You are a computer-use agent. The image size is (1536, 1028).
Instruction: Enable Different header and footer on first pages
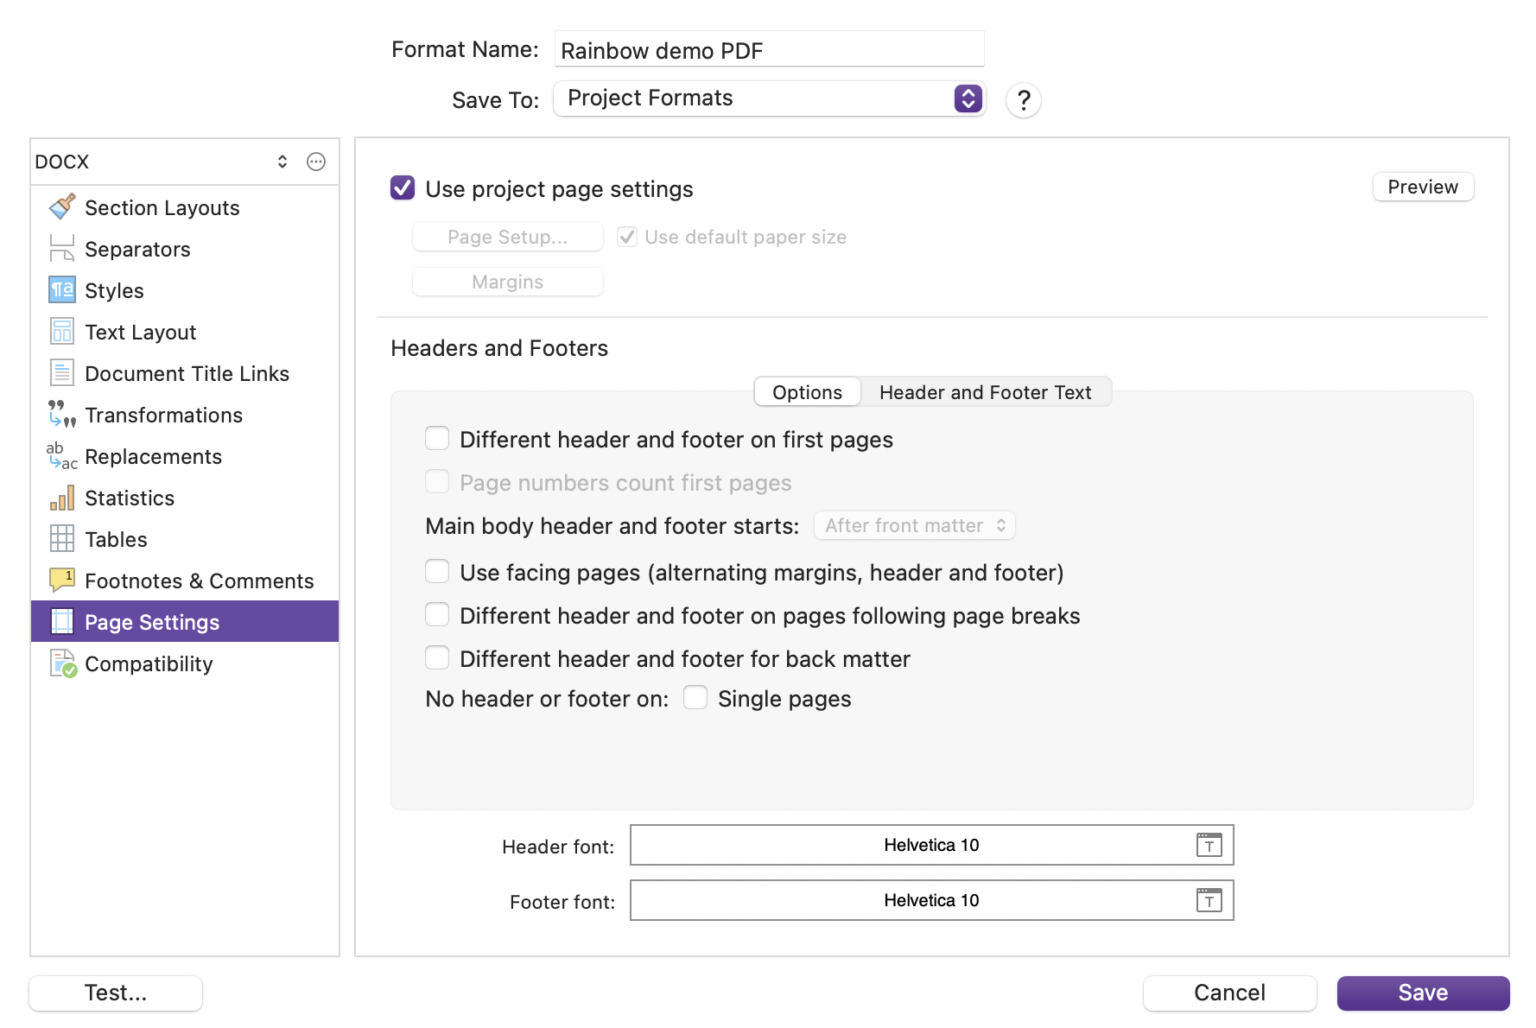(437, 438)
